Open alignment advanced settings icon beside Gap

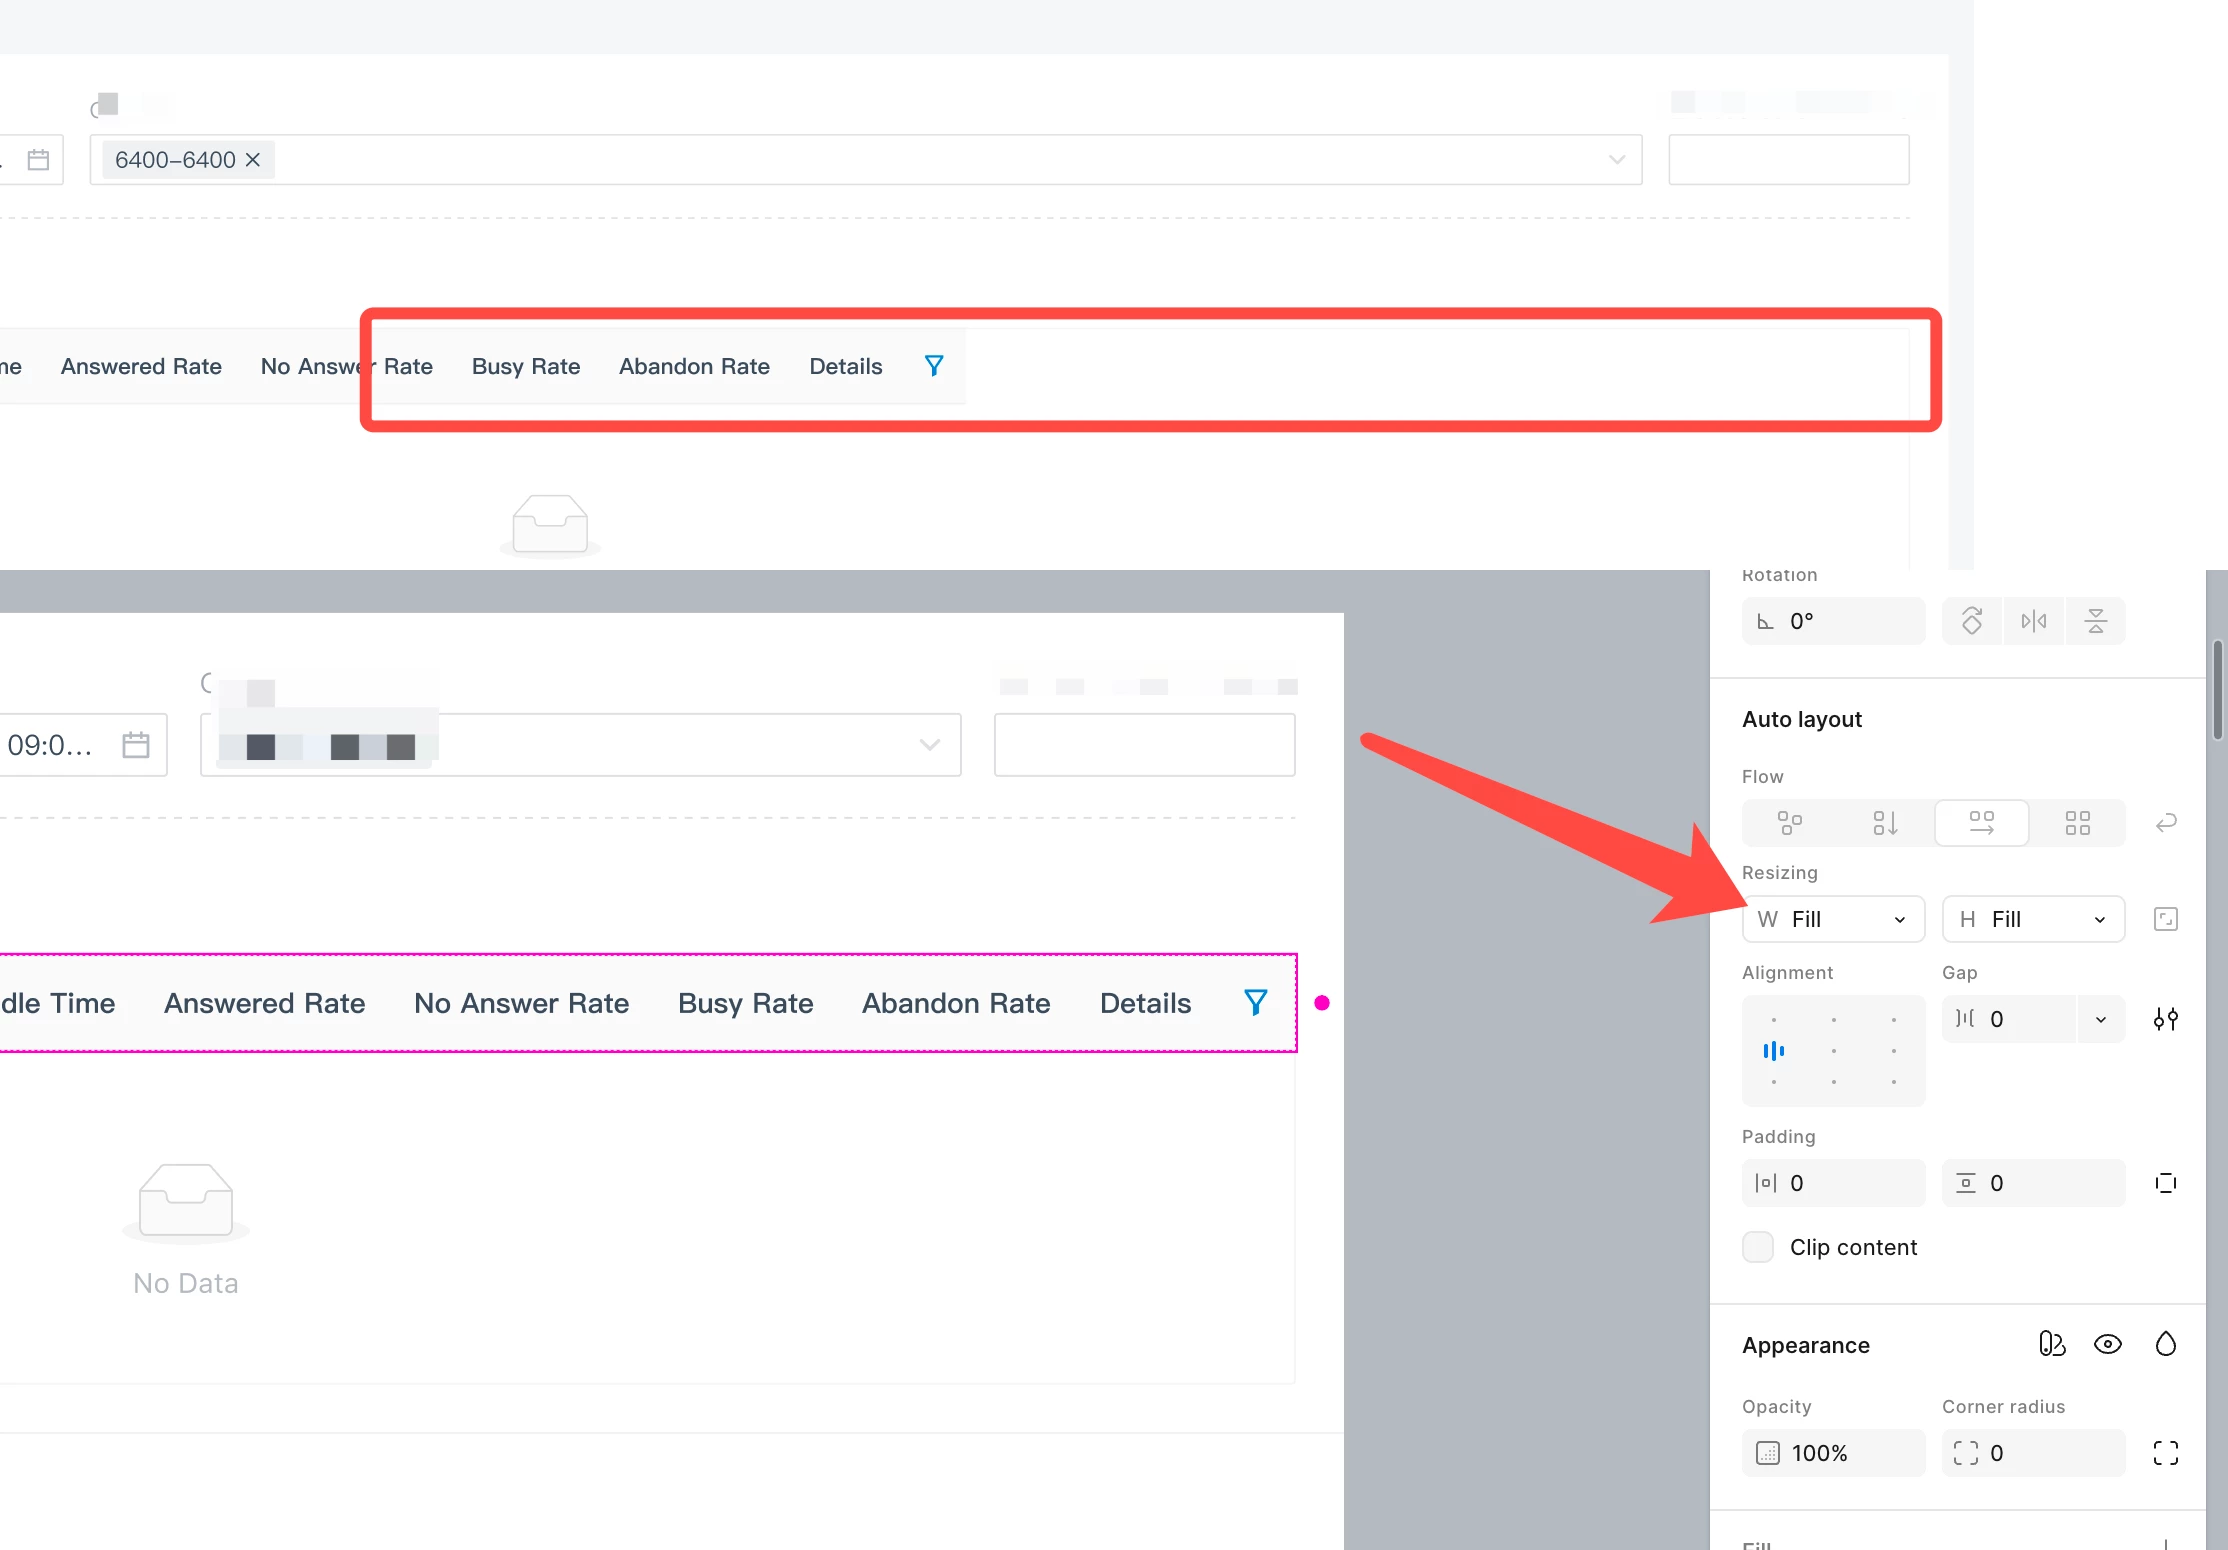point(2166,1019)
